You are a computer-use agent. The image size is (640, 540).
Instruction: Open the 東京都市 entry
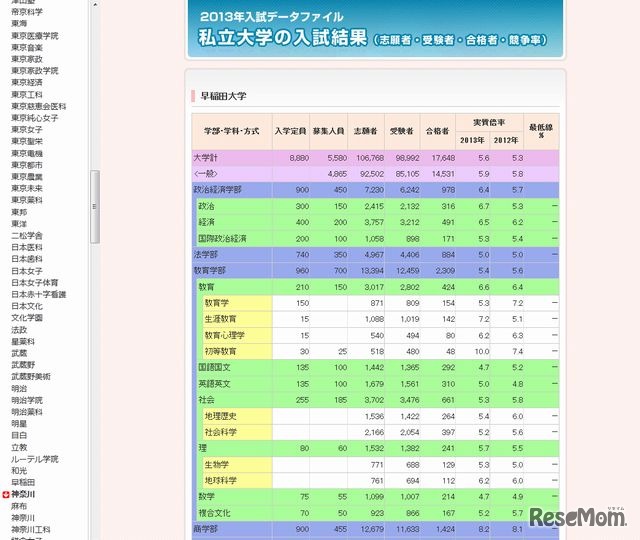click(x=27, y=165)
